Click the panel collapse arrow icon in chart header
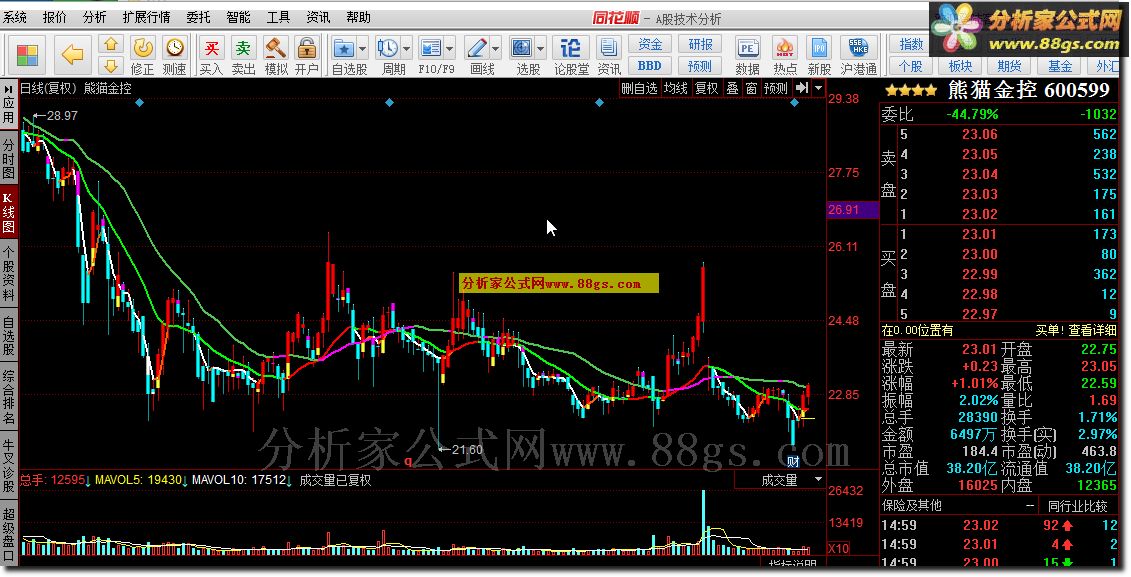This screenshot has width=1131, height=577. click(802, 88)
